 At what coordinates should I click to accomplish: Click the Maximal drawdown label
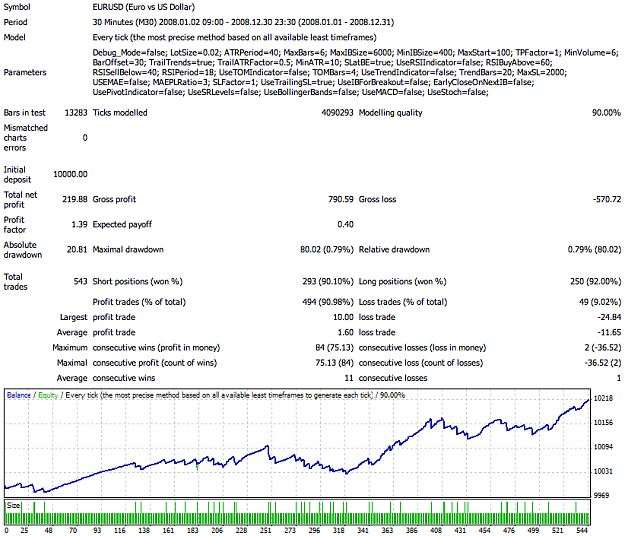pos(128,249)
